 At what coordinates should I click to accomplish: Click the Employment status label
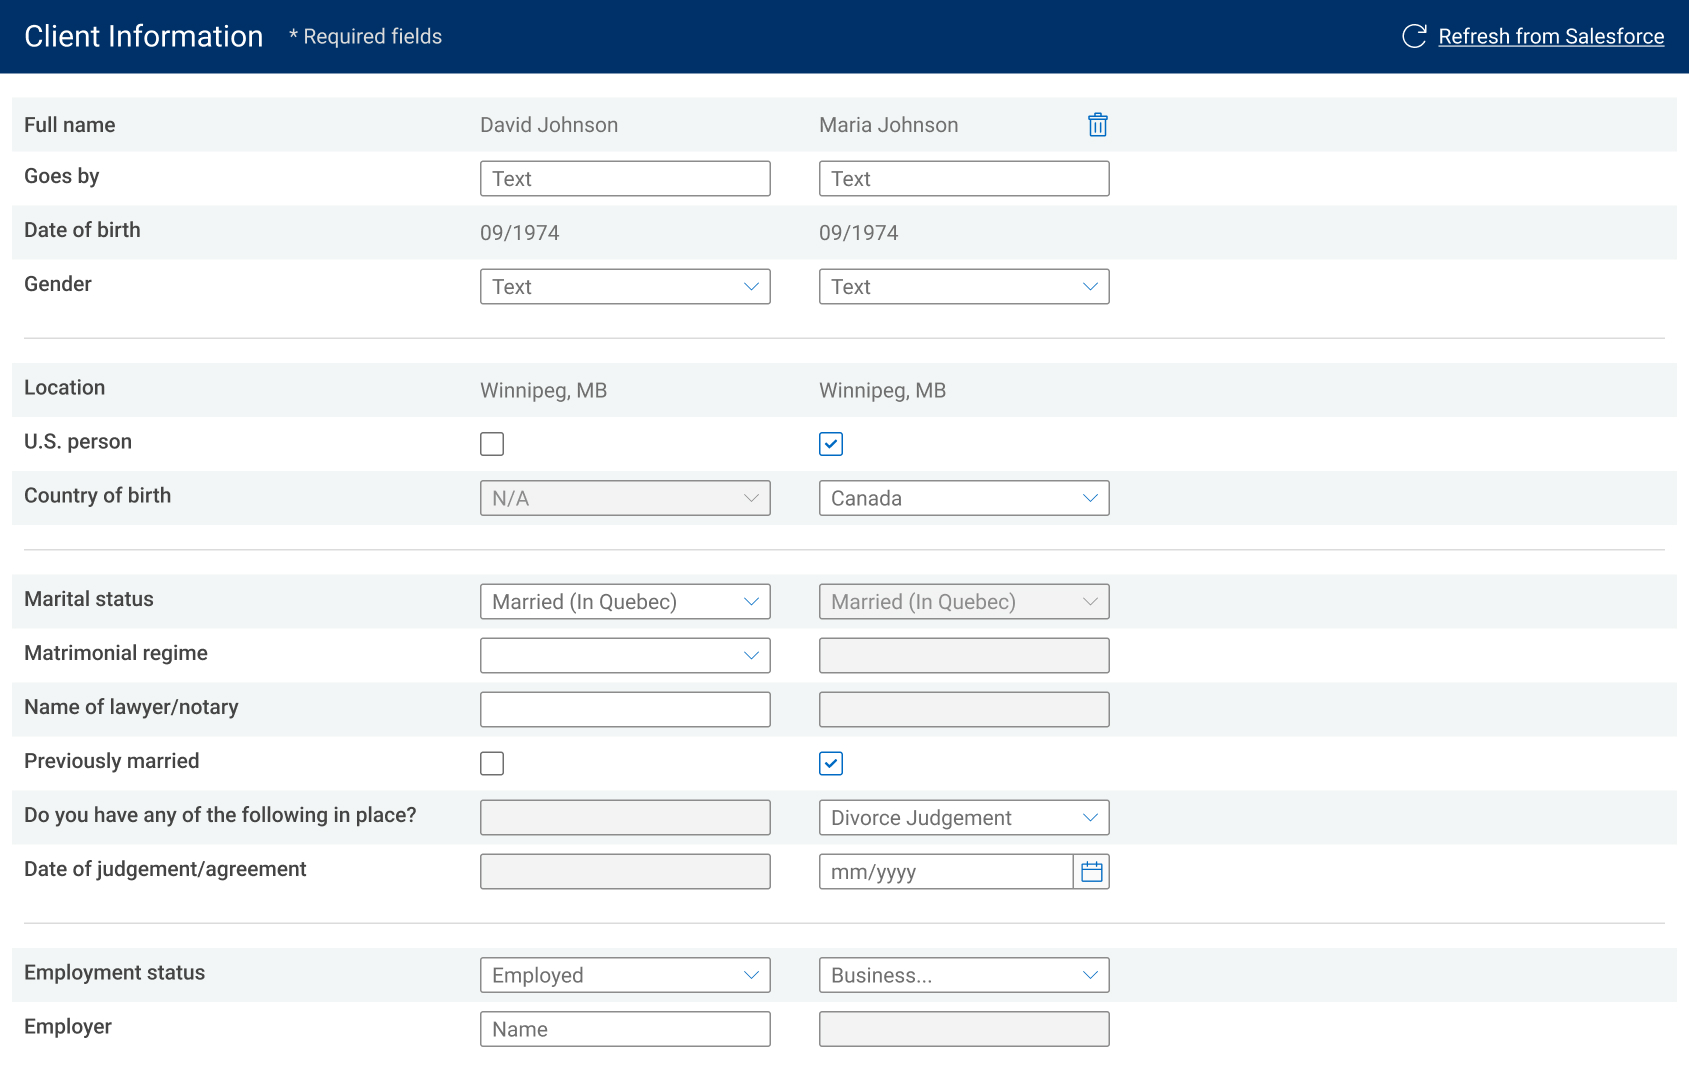(x=115, y=973)
